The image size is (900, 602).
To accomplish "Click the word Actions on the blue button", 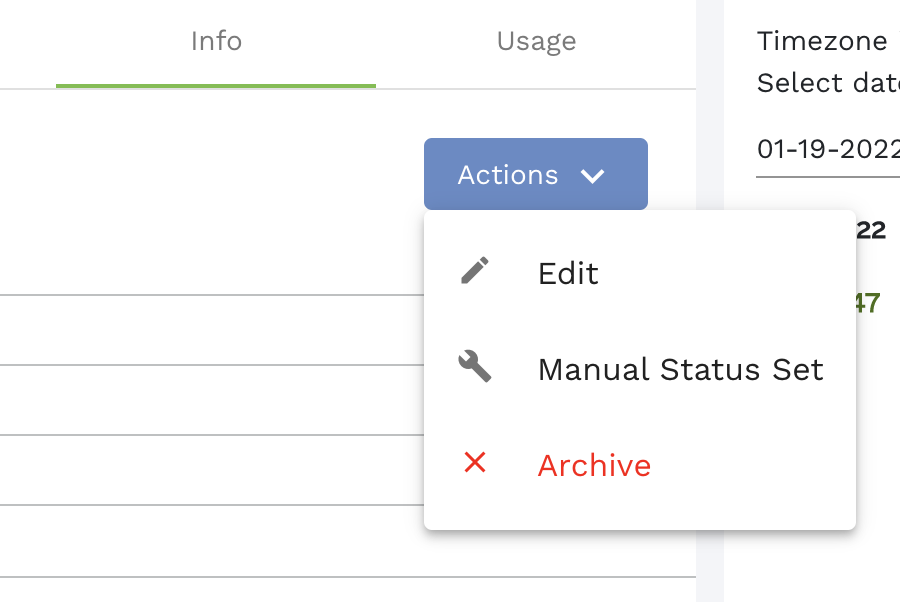I will 508,175.
